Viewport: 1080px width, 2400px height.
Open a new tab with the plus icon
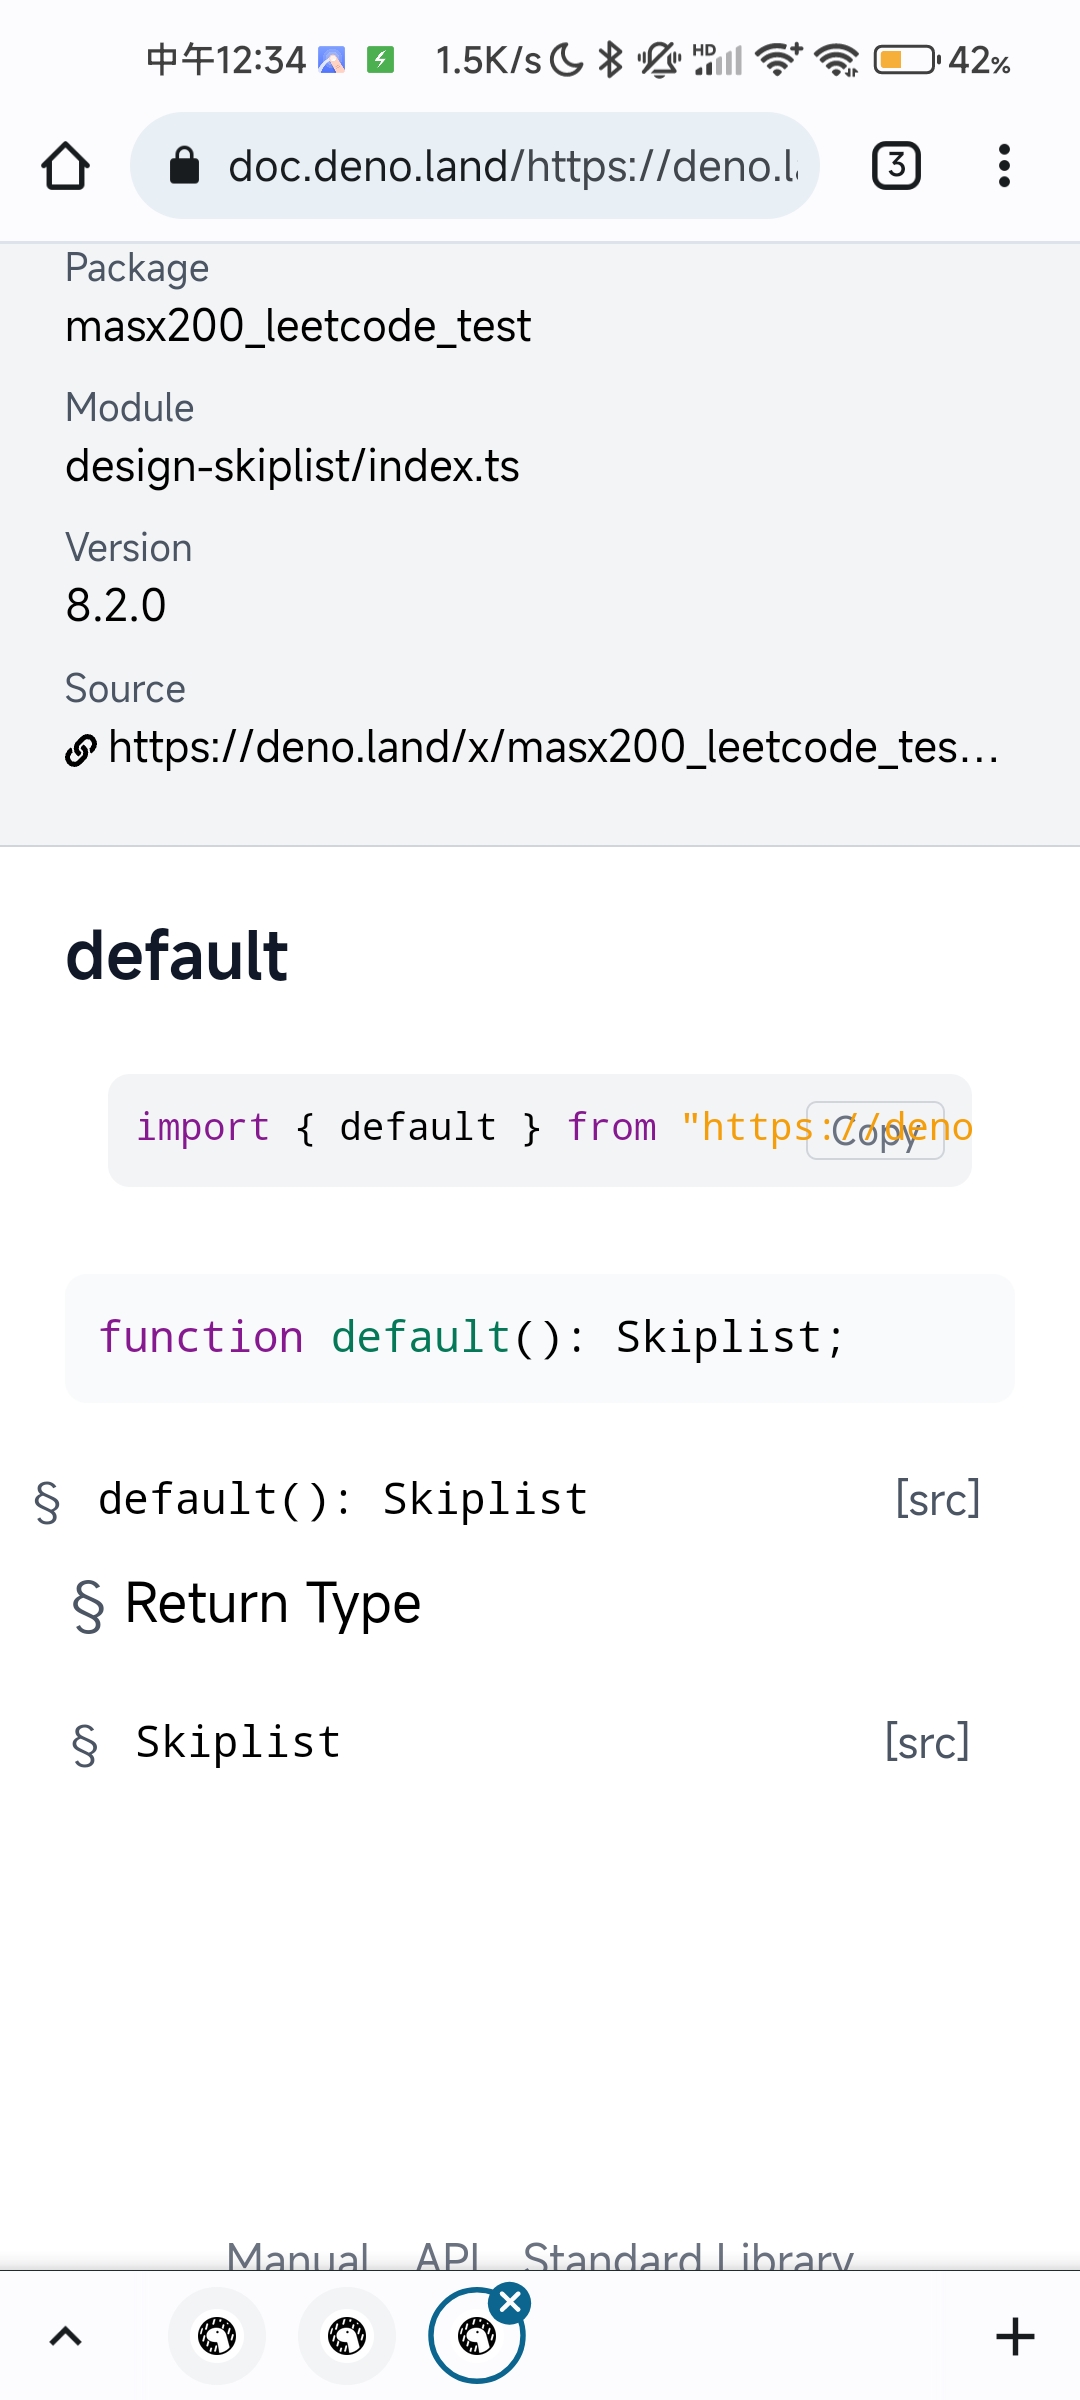pyautogui.click(x=1015, y=2336)
